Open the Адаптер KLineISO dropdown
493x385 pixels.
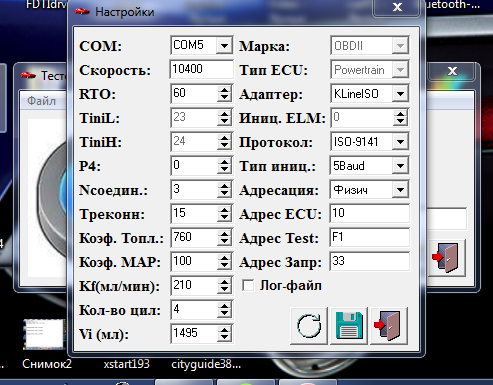pyautogui.click(x=400, y=94)
